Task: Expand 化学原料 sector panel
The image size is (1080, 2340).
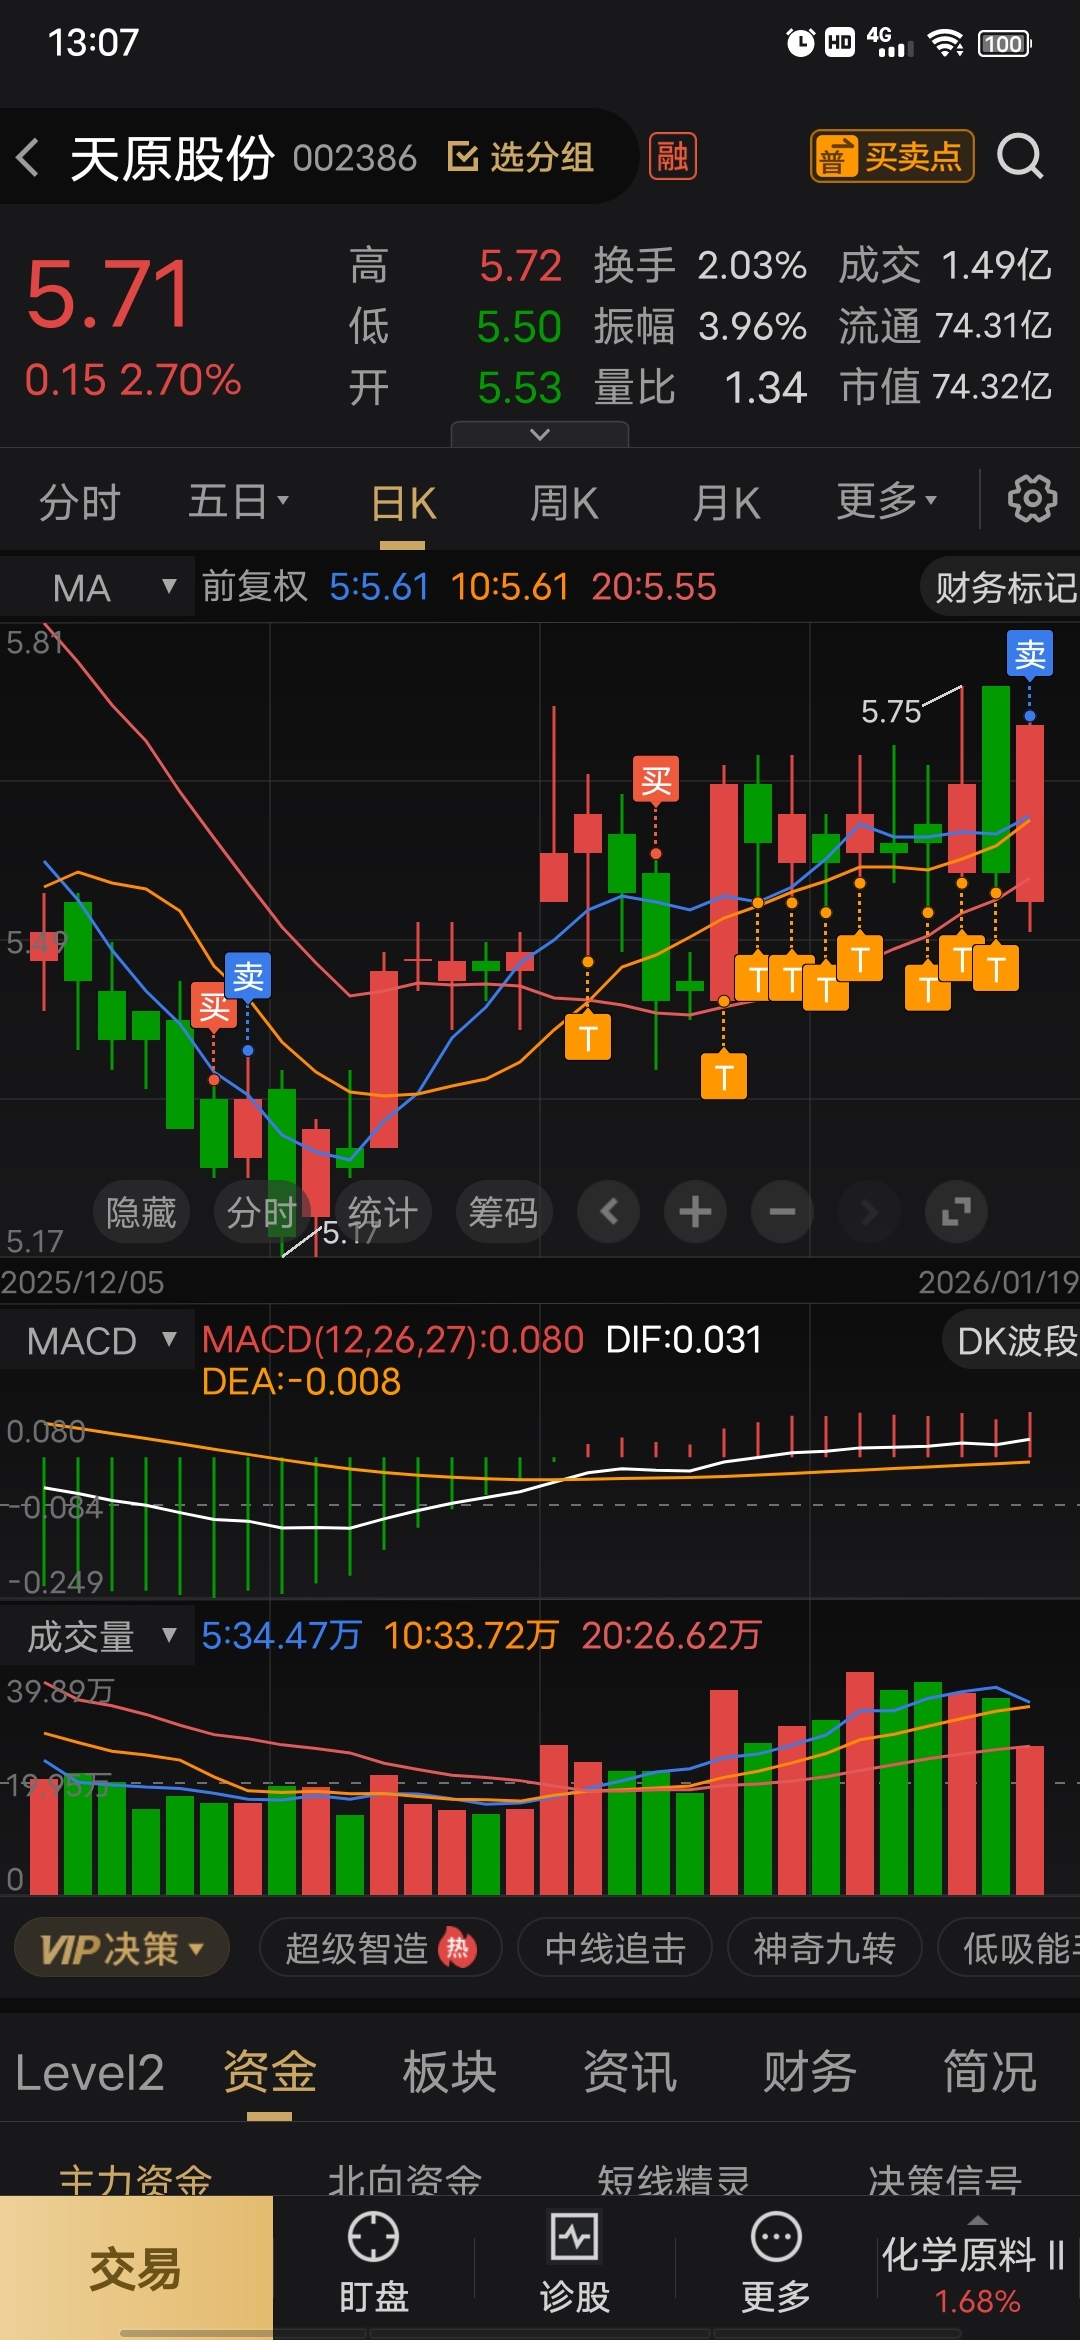Action: pos(977,2267)
